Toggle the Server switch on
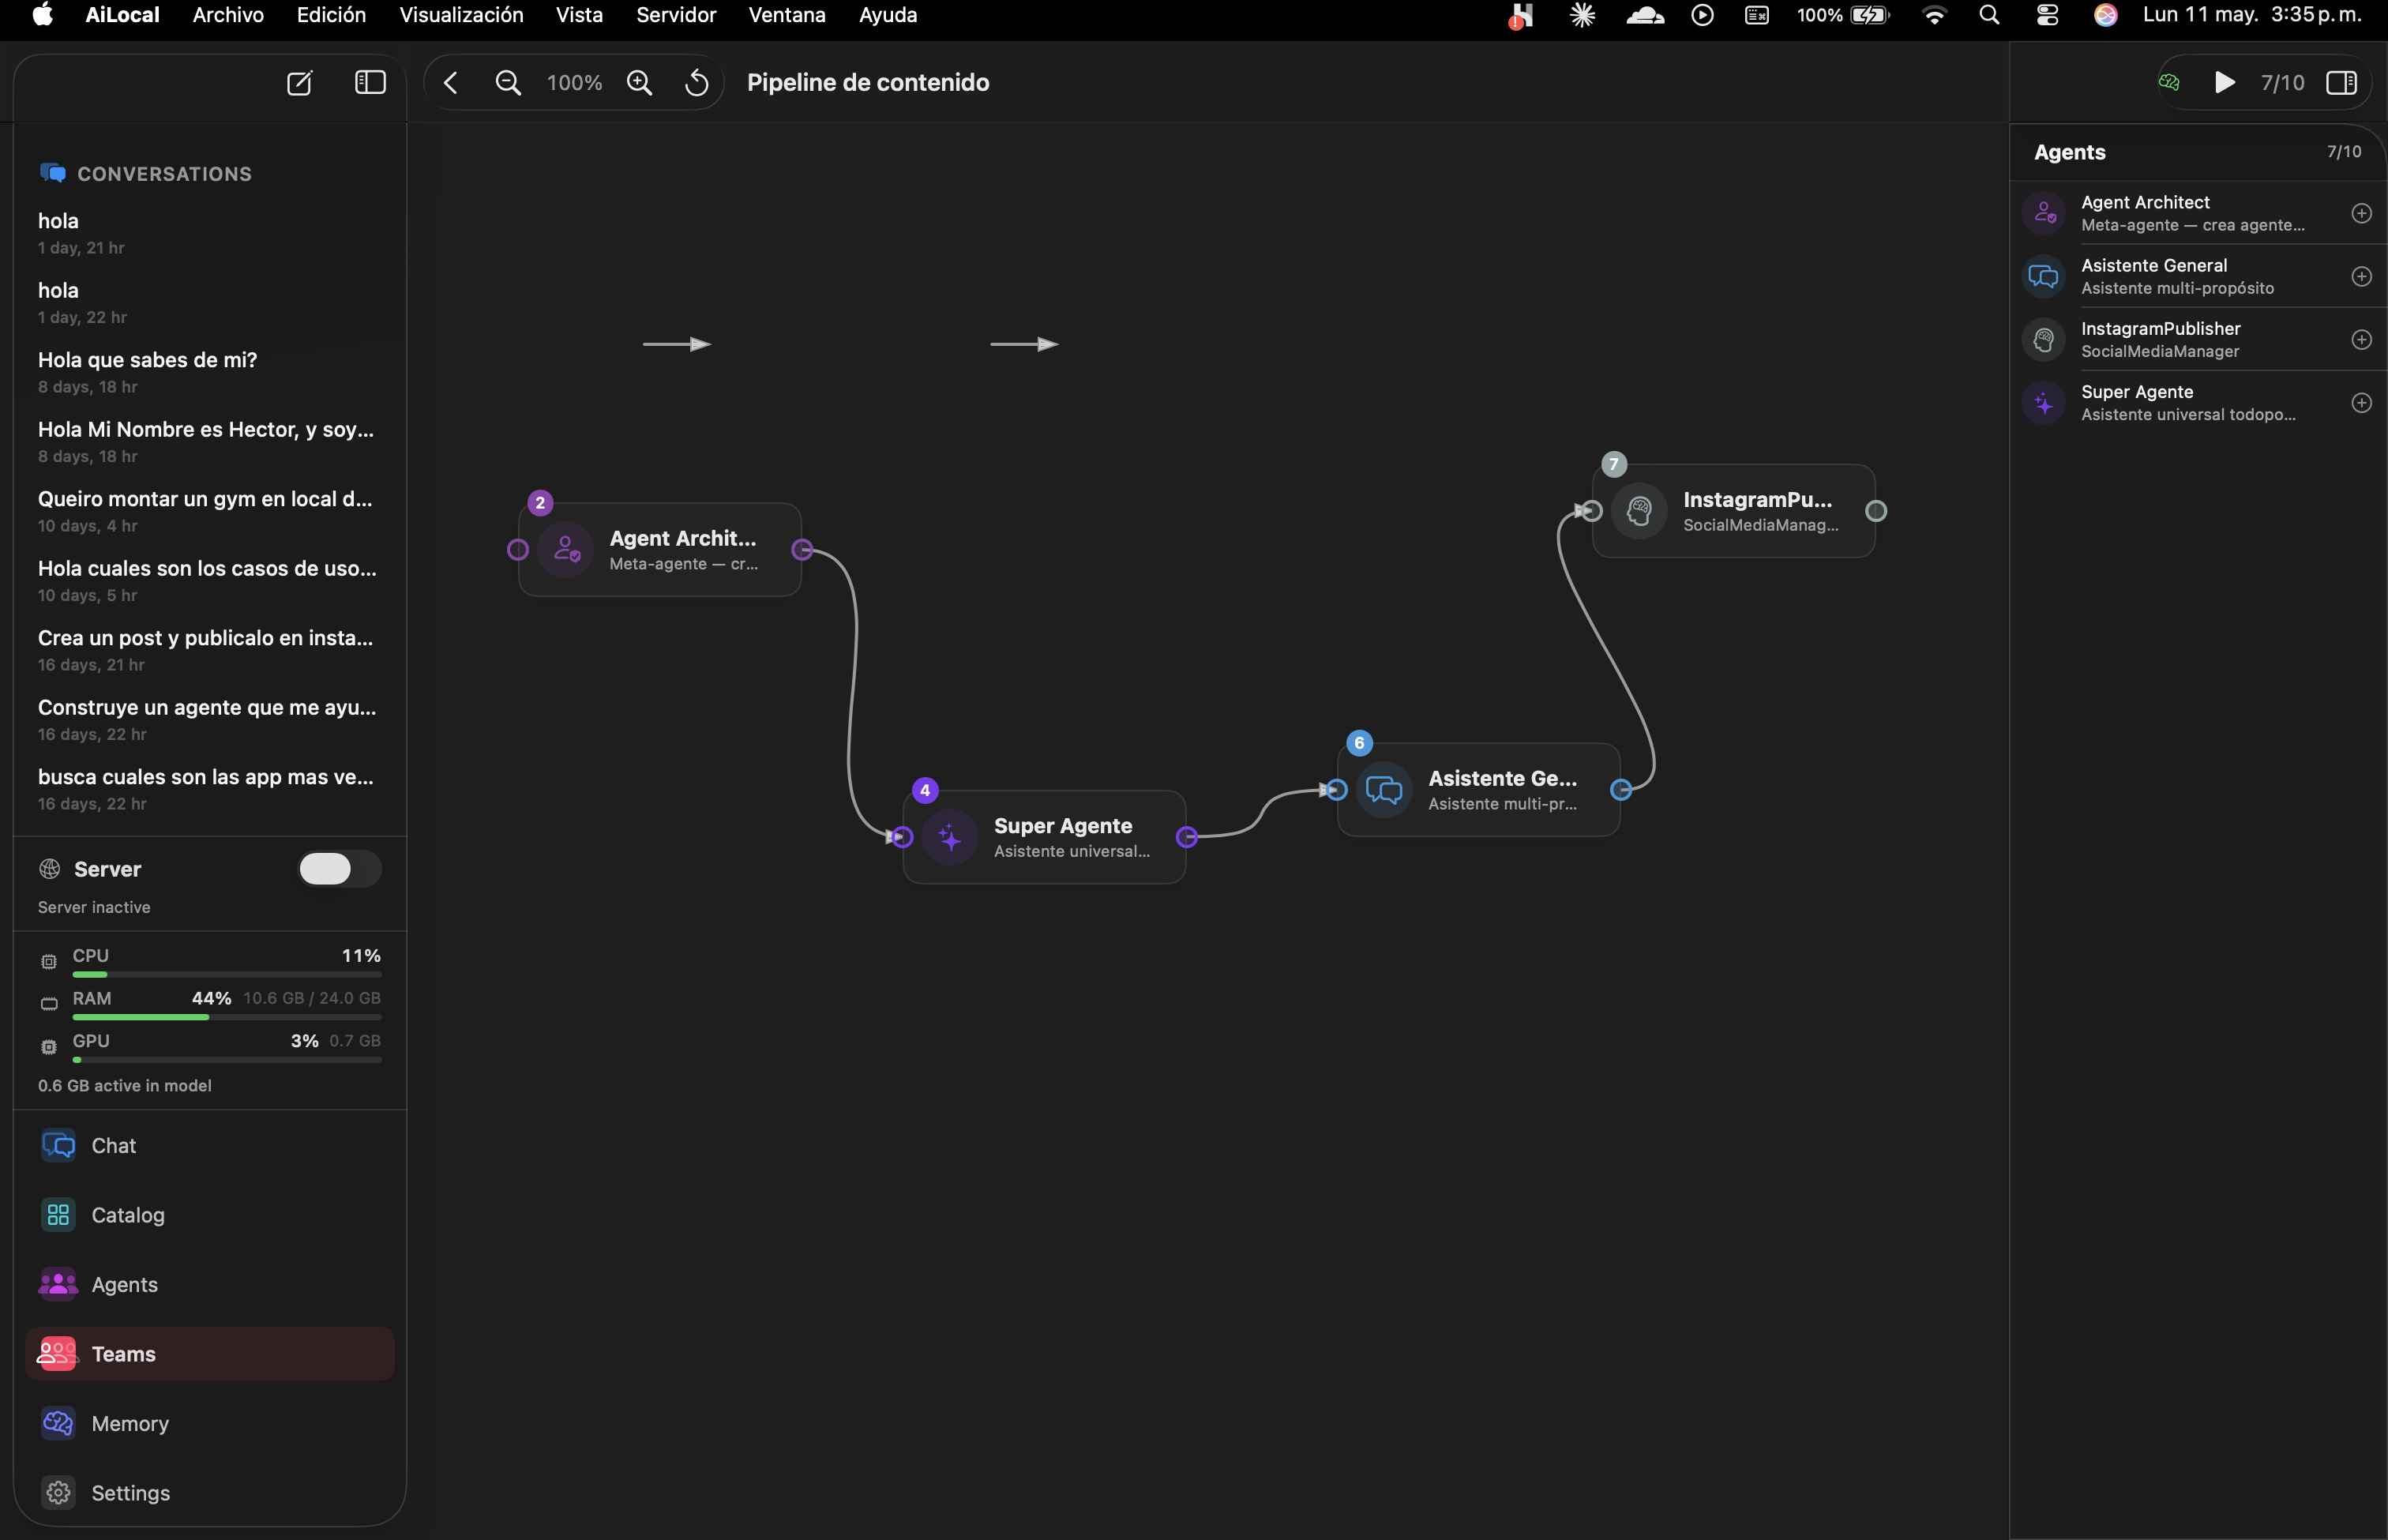The height and width of the screenshot is (1540, 2388). pyautogui.click(x=339, y=869)
